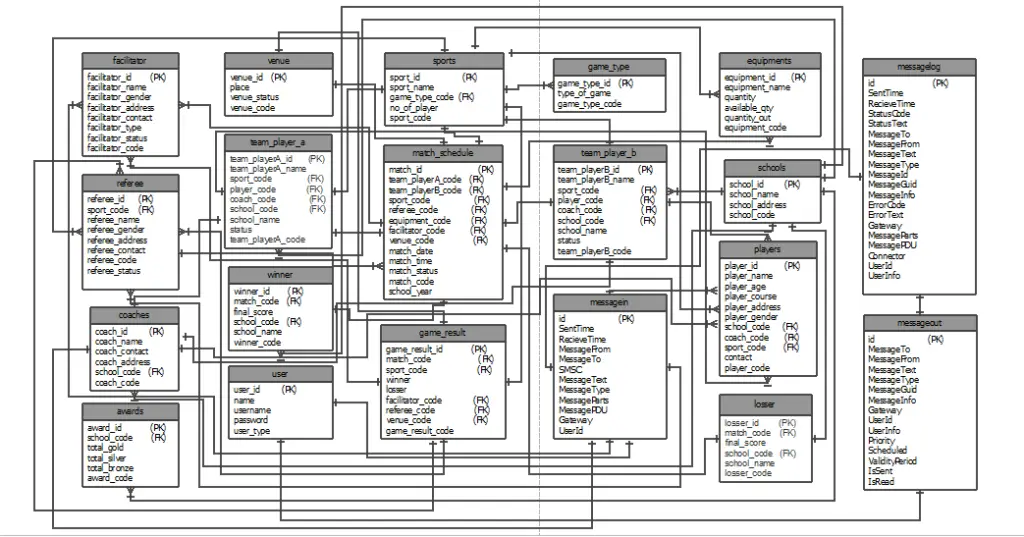Click the referee table header
1024x537 pixels.
131,183
